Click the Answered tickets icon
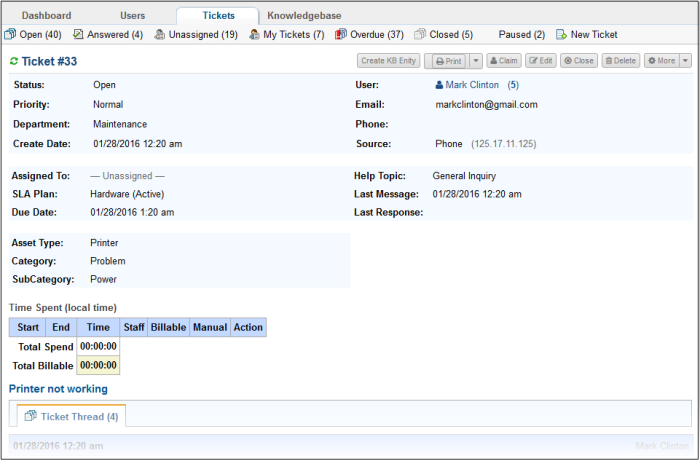700x461 pixels. coord(77,35)
